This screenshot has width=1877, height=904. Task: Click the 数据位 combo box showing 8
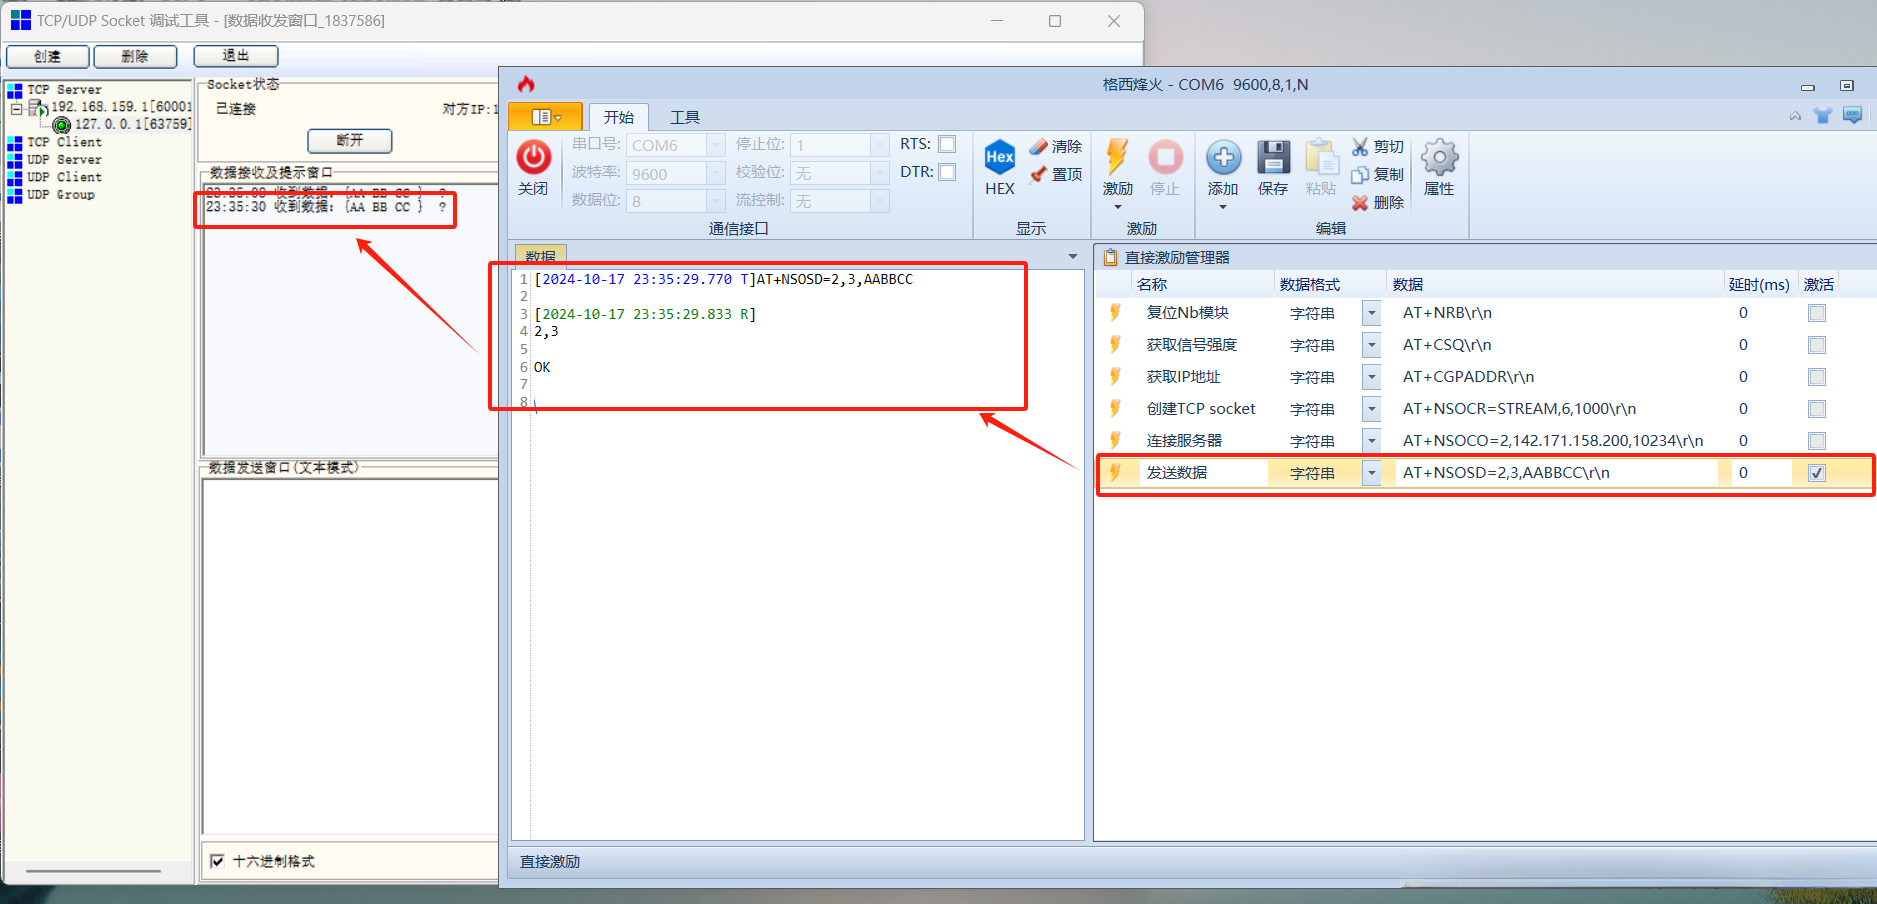[x=675, y=201]
